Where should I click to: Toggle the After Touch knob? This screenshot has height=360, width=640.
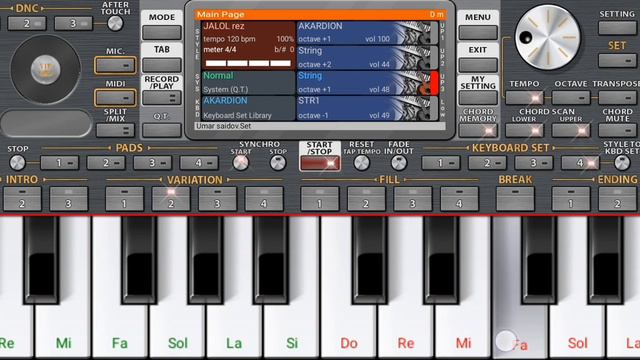pyautogui.click(x=115, y=24)
